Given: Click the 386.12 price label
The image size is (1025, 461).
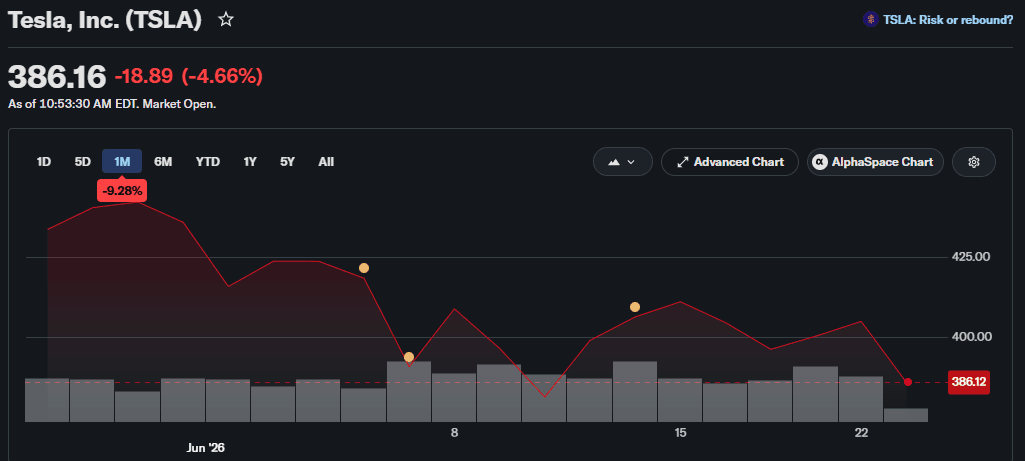Looking at the screenshot, I should [969, 382].
